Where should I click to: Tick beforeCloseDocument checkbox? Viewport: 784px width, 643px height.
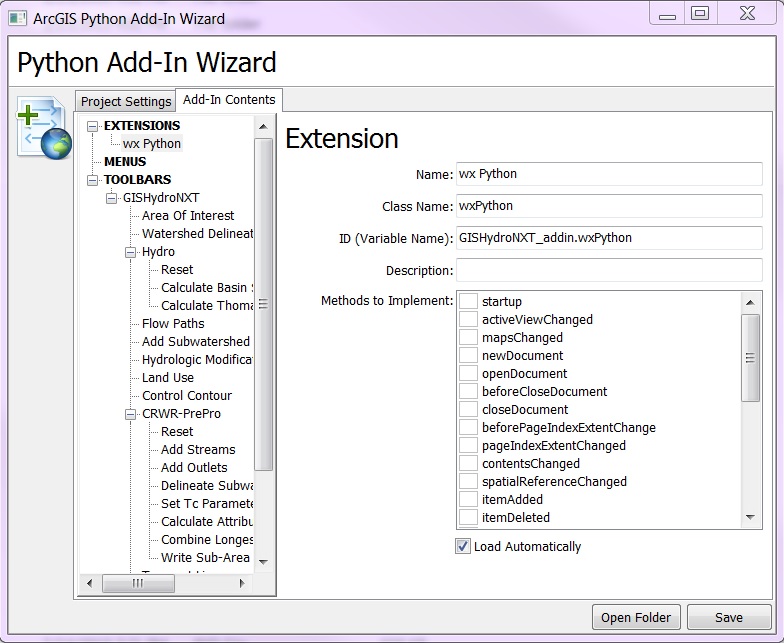[468, 391]
